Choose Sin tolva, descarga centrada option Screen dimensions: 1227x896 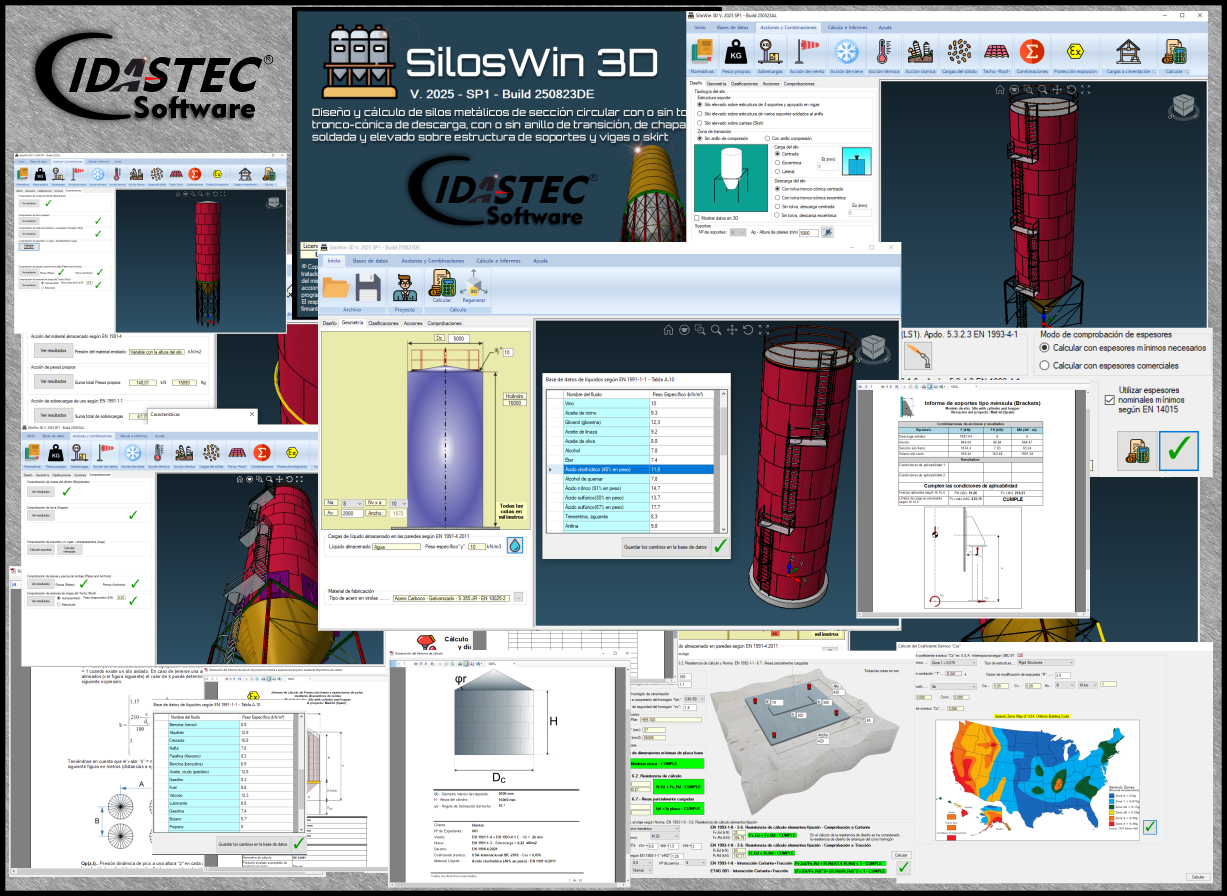tap(777, 207)
